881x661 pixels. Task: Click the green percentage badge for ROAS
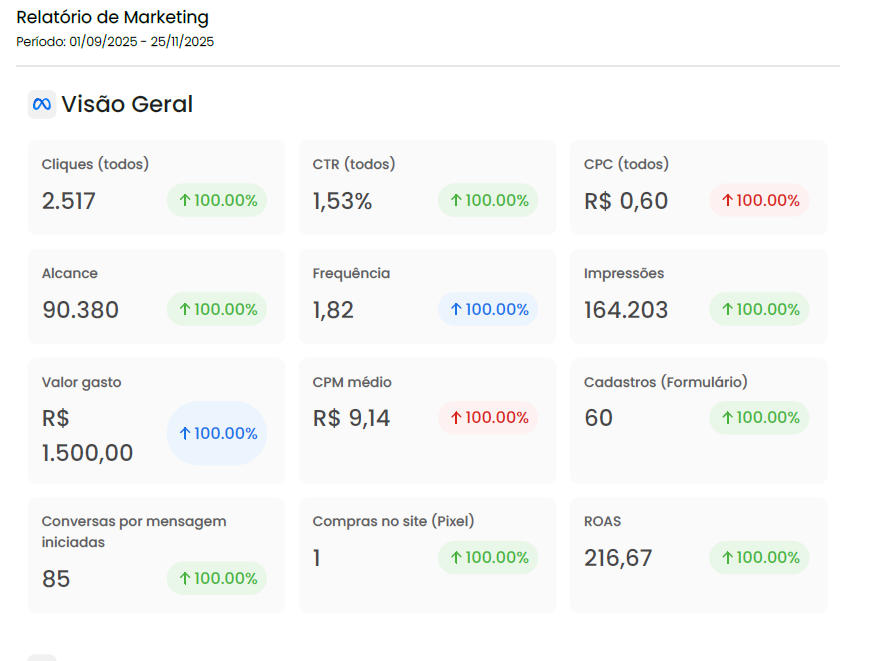(x=759, y=557)
